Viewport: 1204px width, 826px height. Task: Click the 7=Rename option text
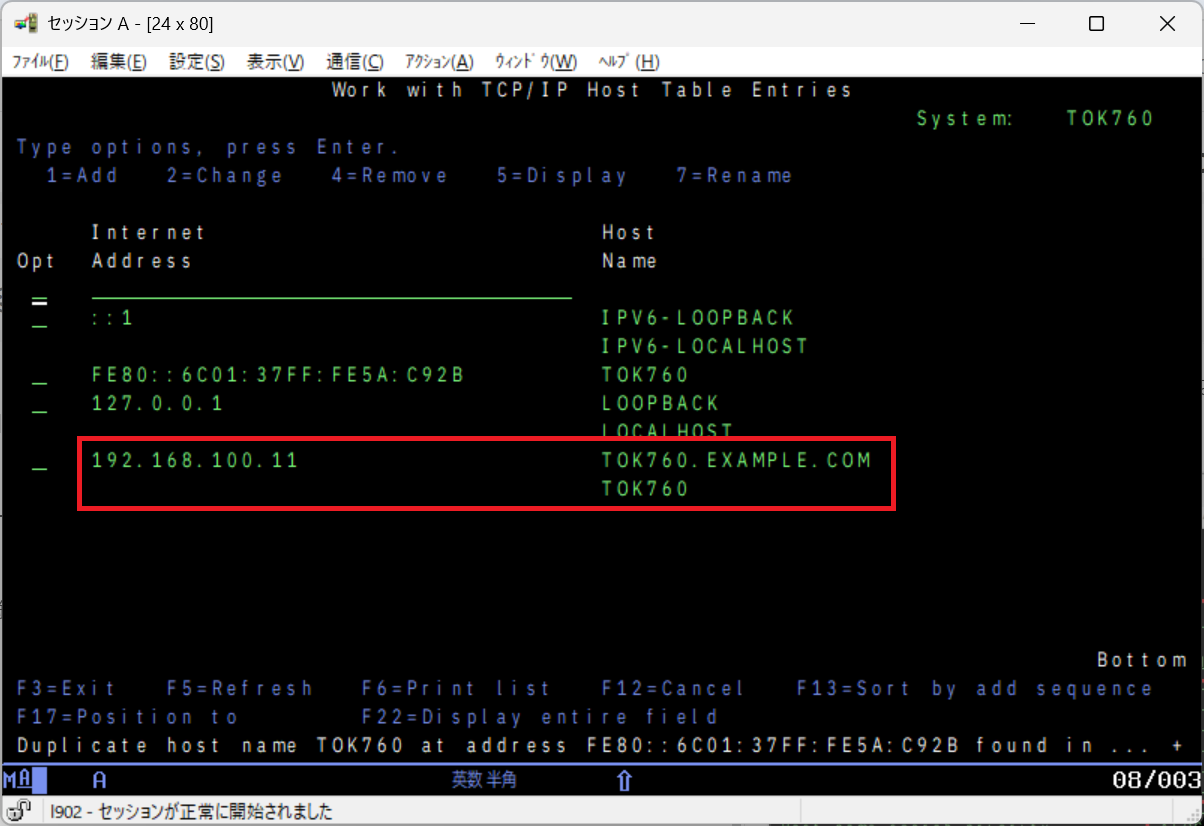735,176
